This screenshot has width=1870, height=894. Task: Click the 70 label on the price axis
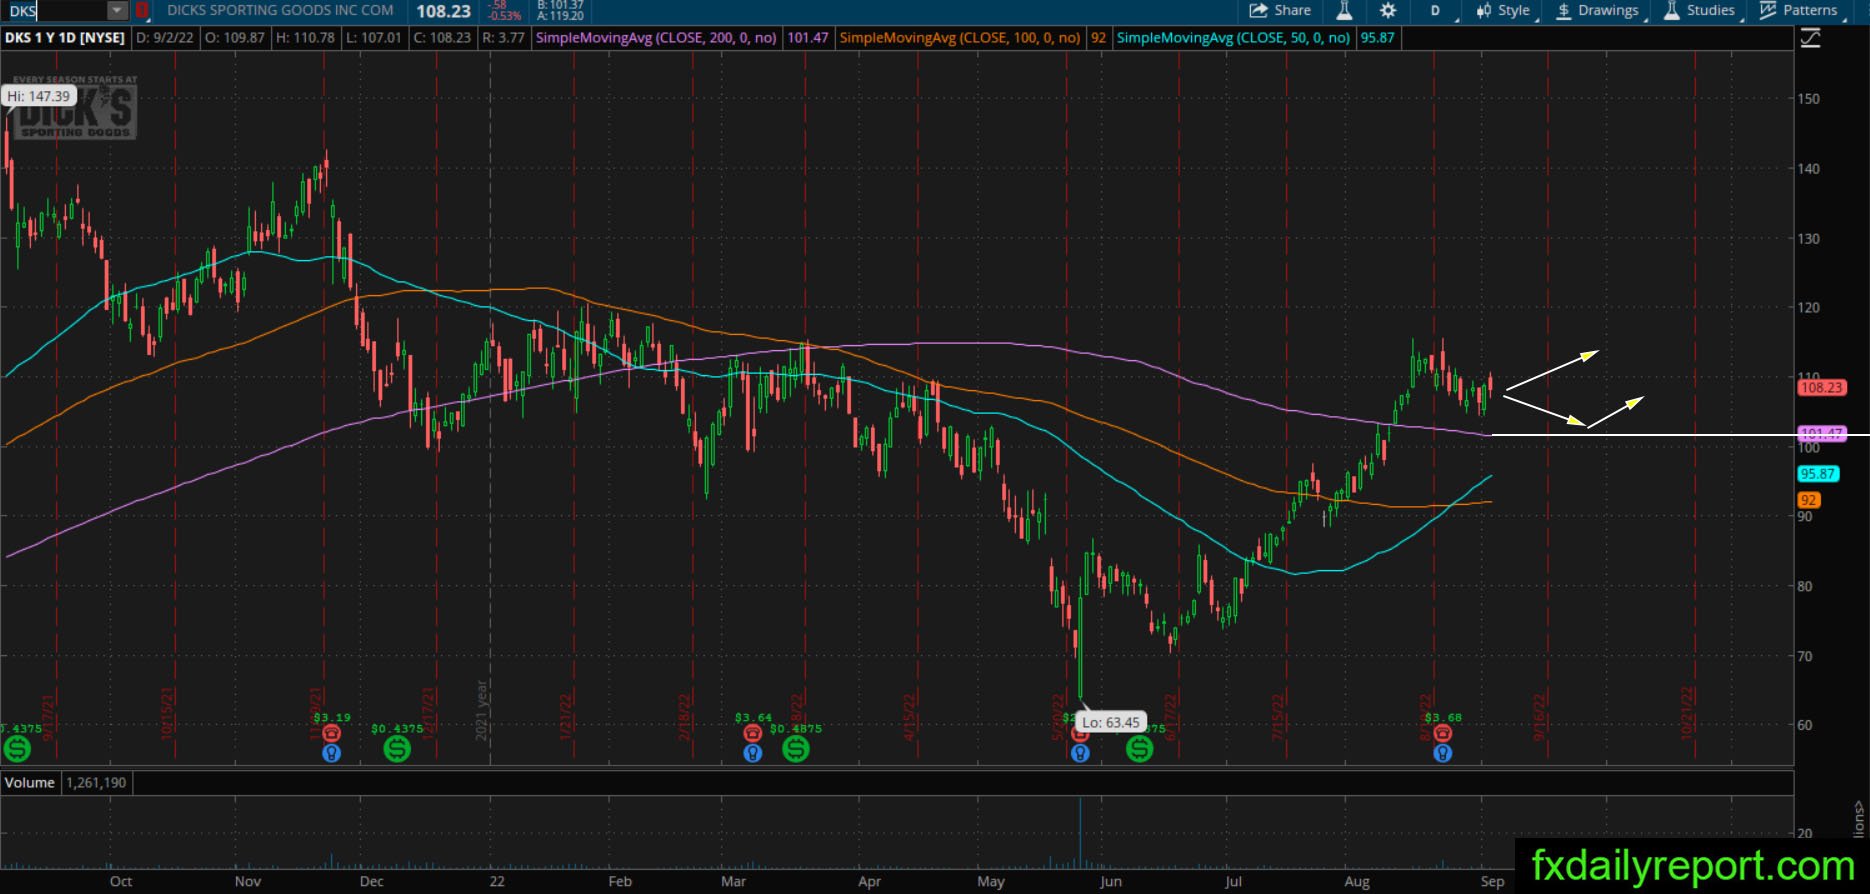point(1804,656)
